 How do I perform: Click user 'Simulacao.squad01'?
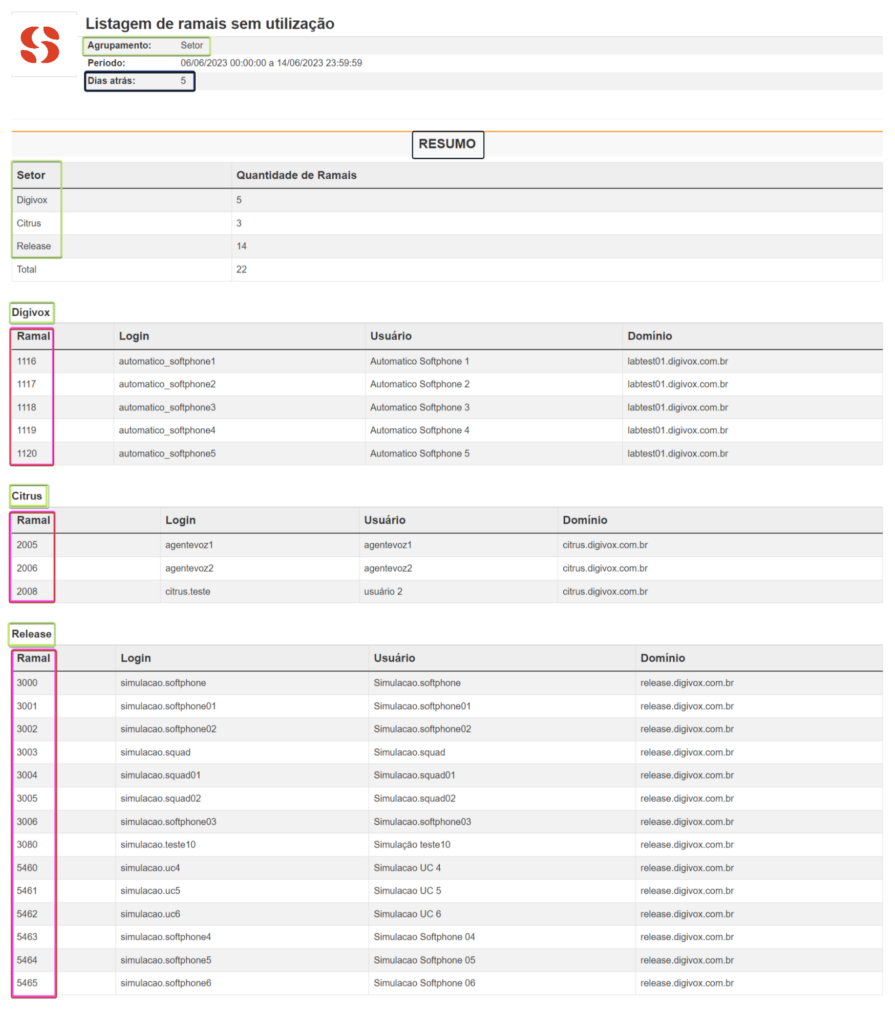415,775
